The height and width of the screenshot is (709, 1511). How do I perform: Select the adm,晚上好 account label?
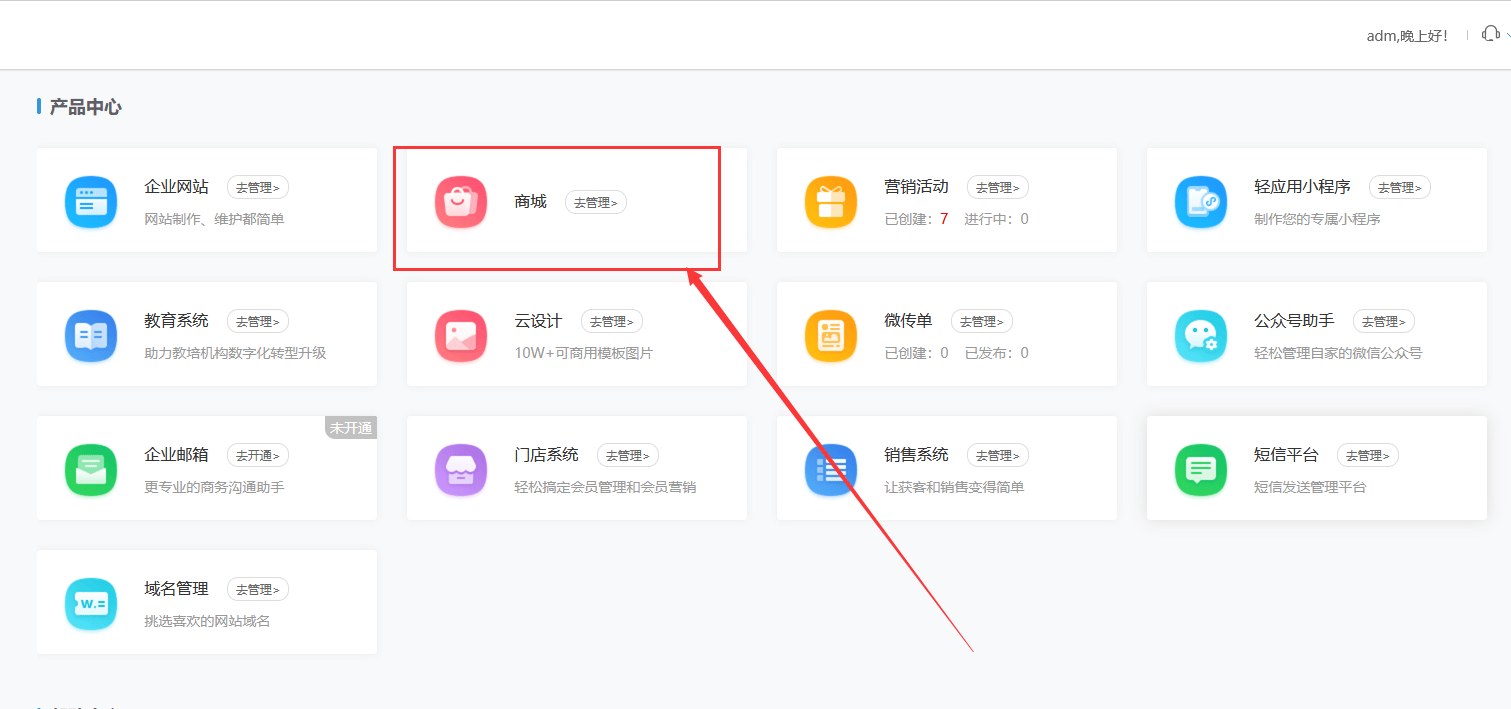pos(1406,34)
